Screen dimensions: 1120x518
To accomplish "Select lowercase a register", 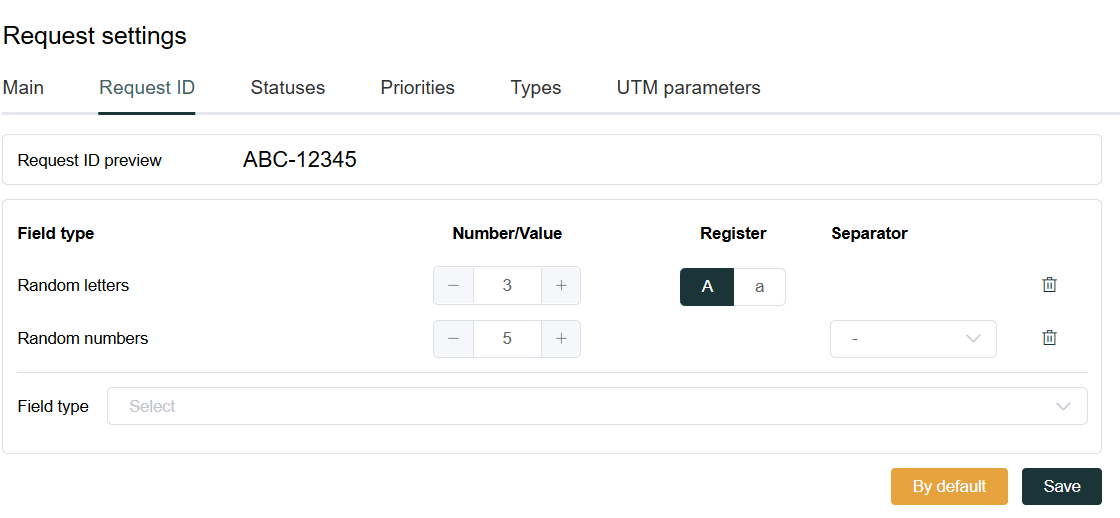I will click(x=759, y=287).
